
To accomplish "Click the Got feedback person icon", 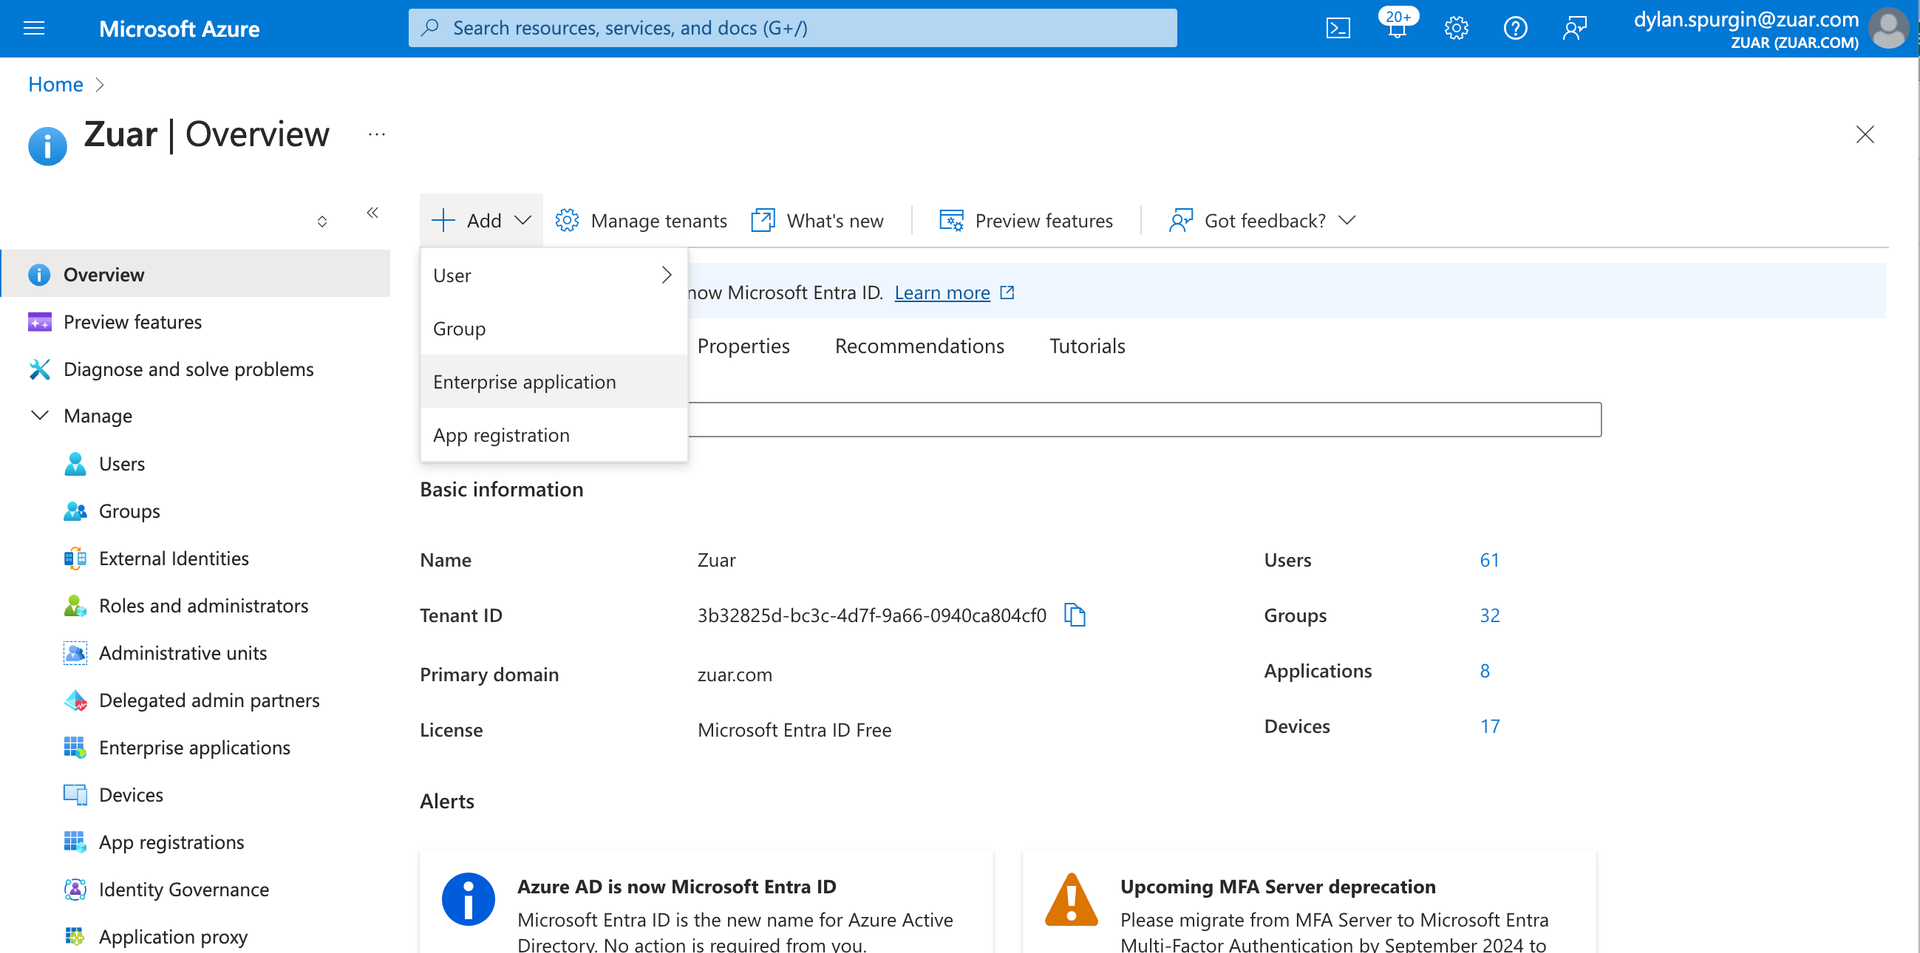I will click(x=1181, y=220).
